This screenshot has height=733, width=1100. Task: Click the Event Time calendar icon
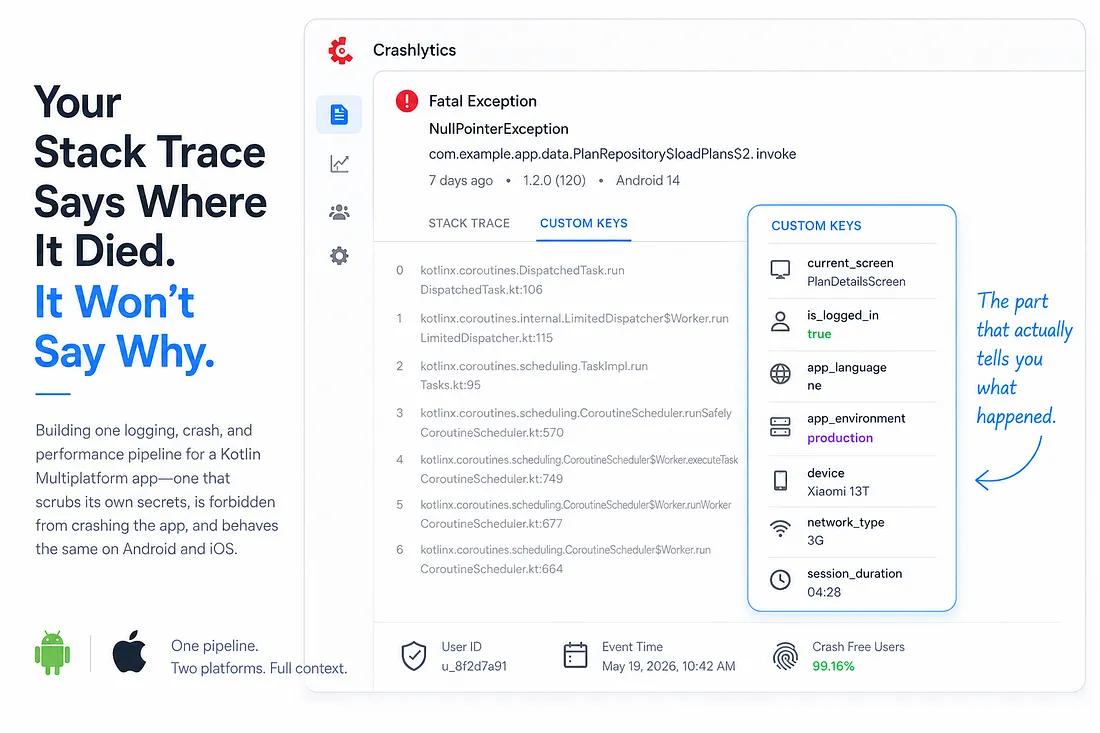575,655
